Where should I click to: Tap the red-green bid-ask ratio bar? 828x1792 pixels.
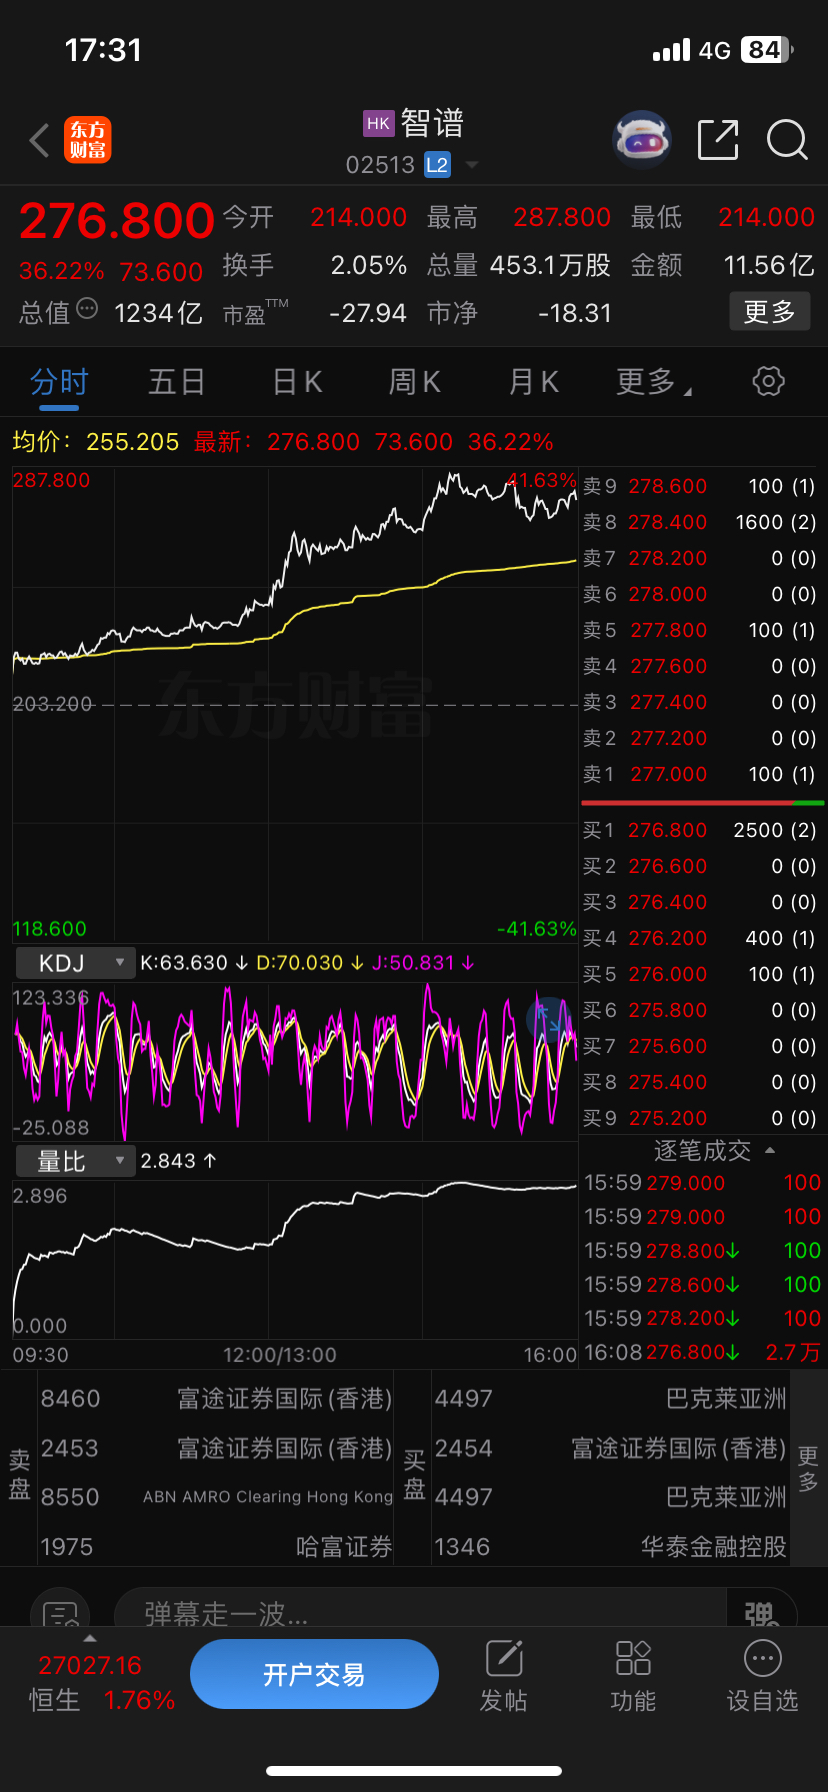(x=702, y=802)
